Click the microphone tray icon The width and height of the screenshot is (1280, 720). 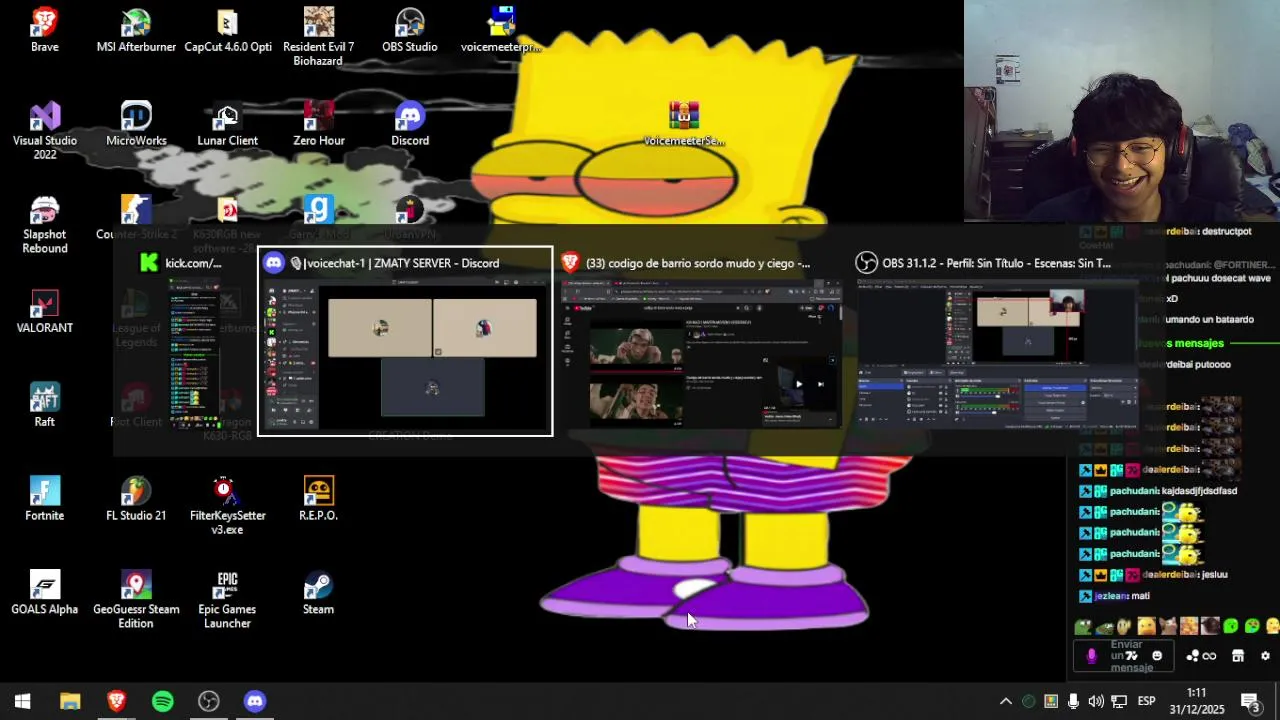1074,701
